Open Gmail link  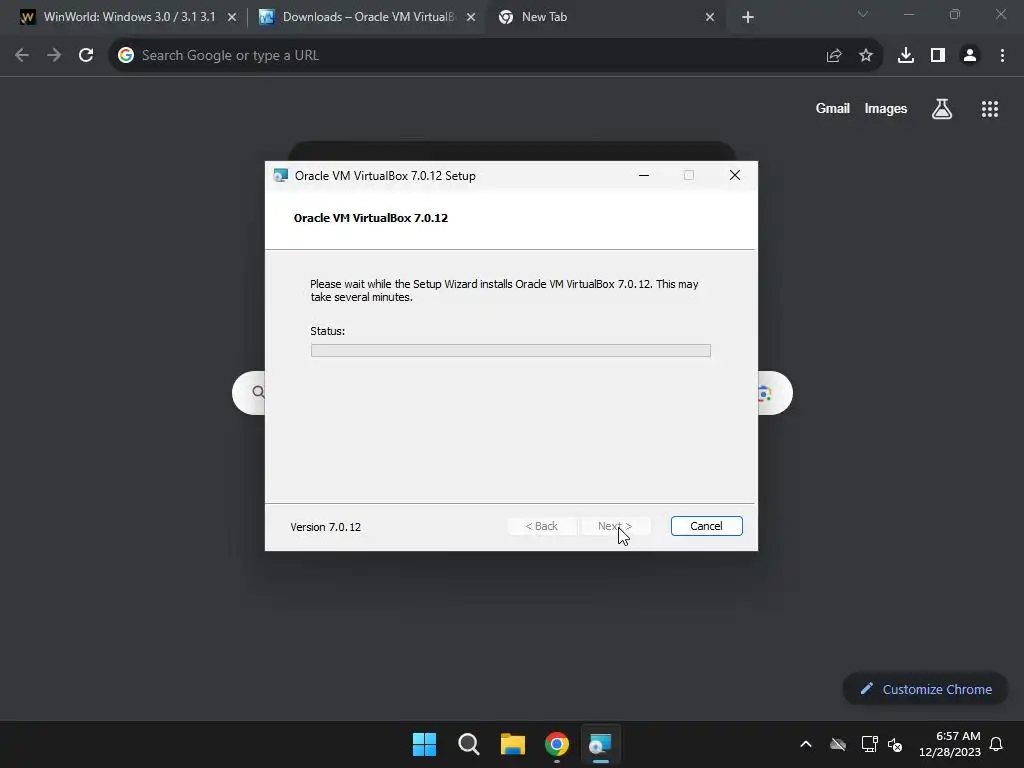833,108
